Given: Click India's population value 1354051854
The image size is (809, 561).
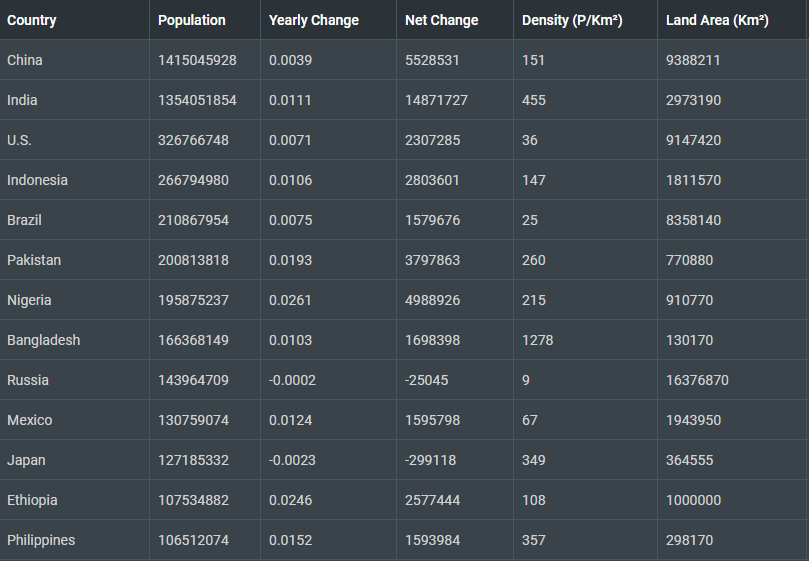Looking at the screenshot, I should [197, 100].
